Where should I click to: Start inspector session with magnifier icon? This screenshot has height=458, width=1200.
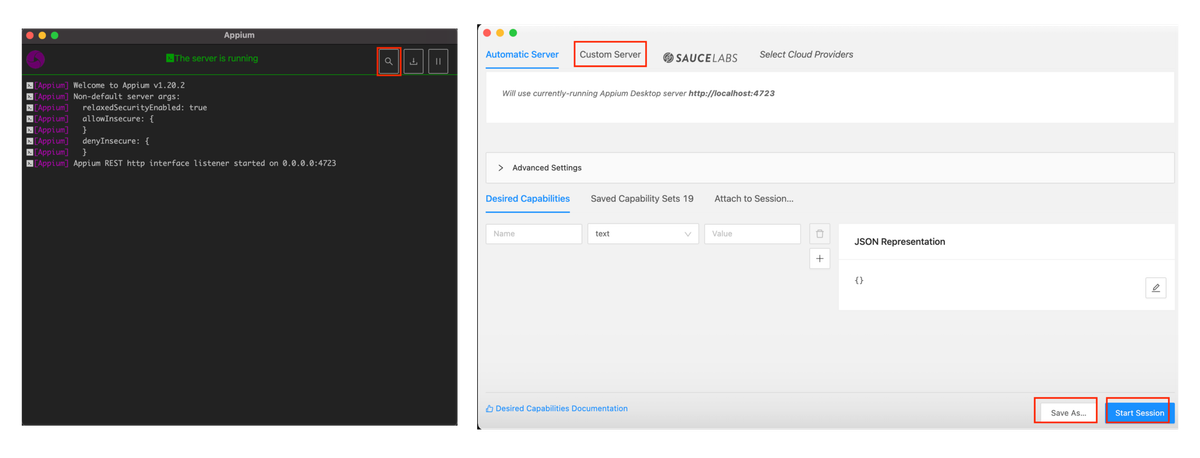coord(389,61)
